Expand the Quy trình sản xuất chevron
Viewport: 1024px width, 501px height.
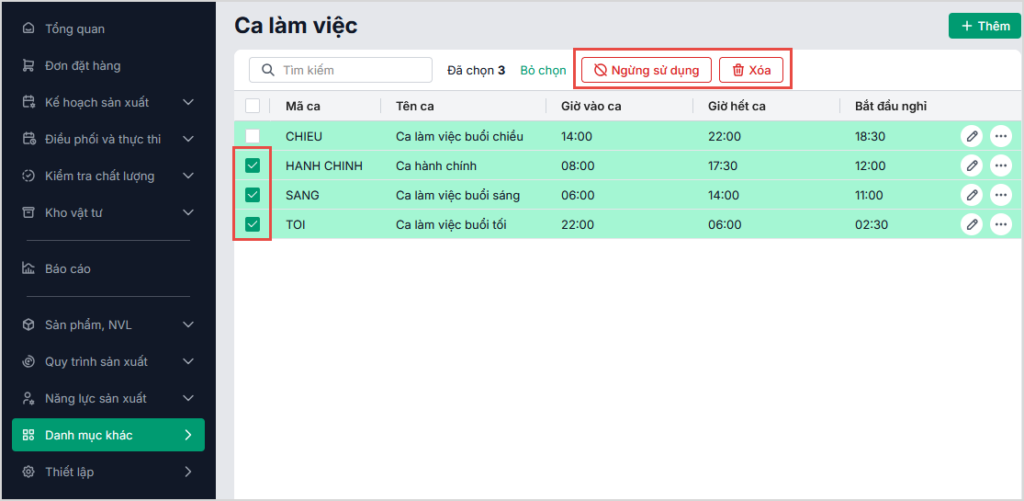pos(188,361)
